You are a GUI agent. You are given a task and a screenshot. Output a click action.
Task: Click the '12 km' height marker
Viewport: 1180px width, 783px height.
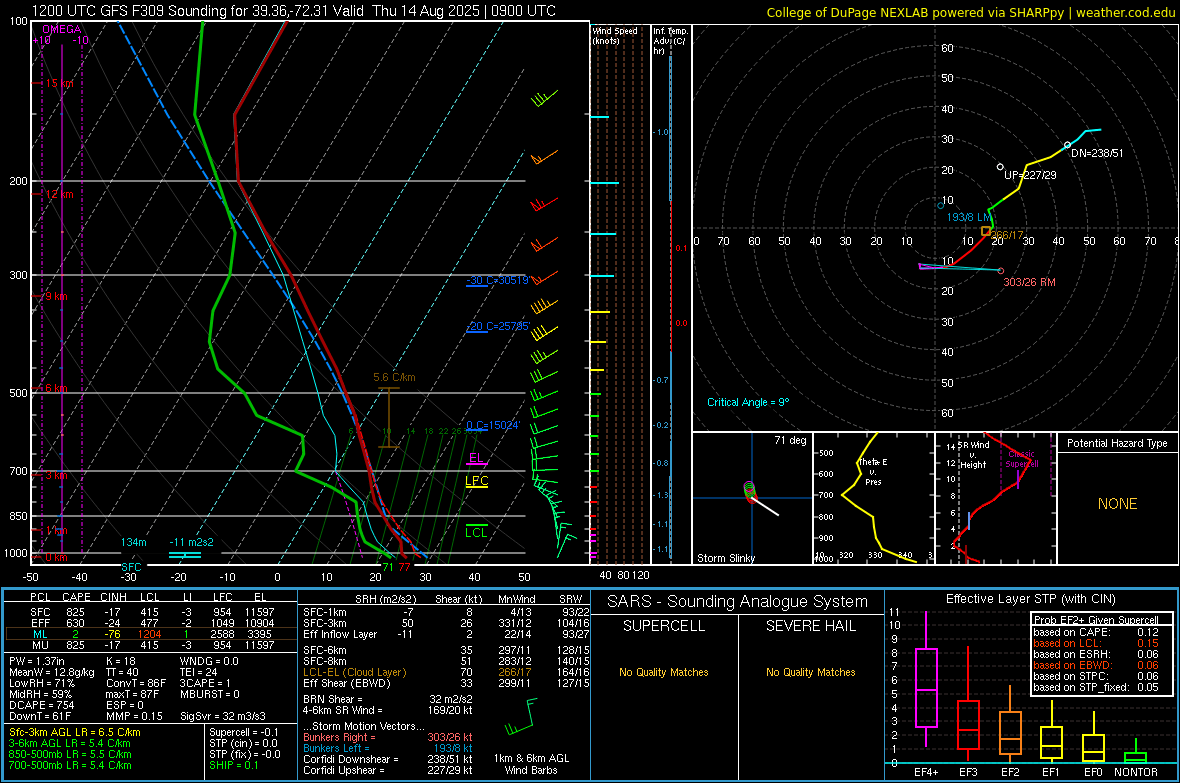click(x=59, y=194)
